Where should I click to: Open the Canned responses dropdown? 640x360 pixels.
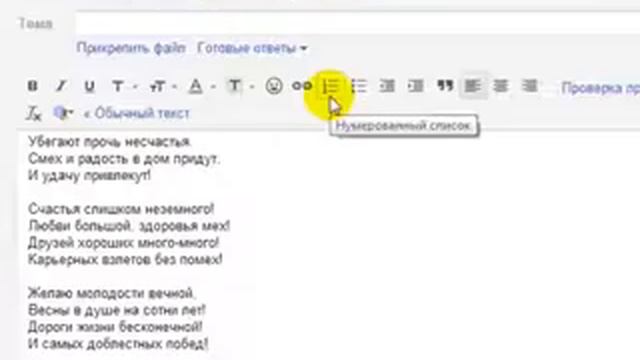(x=252, y=48)
